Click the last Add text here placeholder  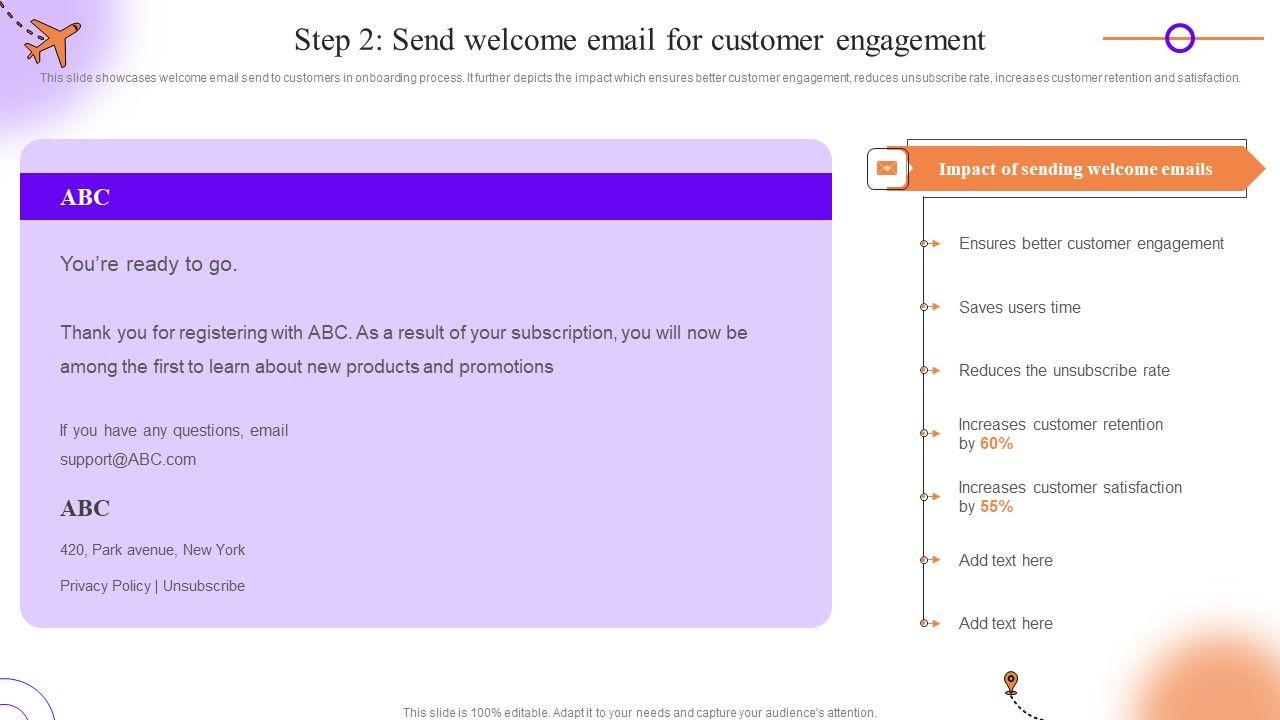point(1005,623)
